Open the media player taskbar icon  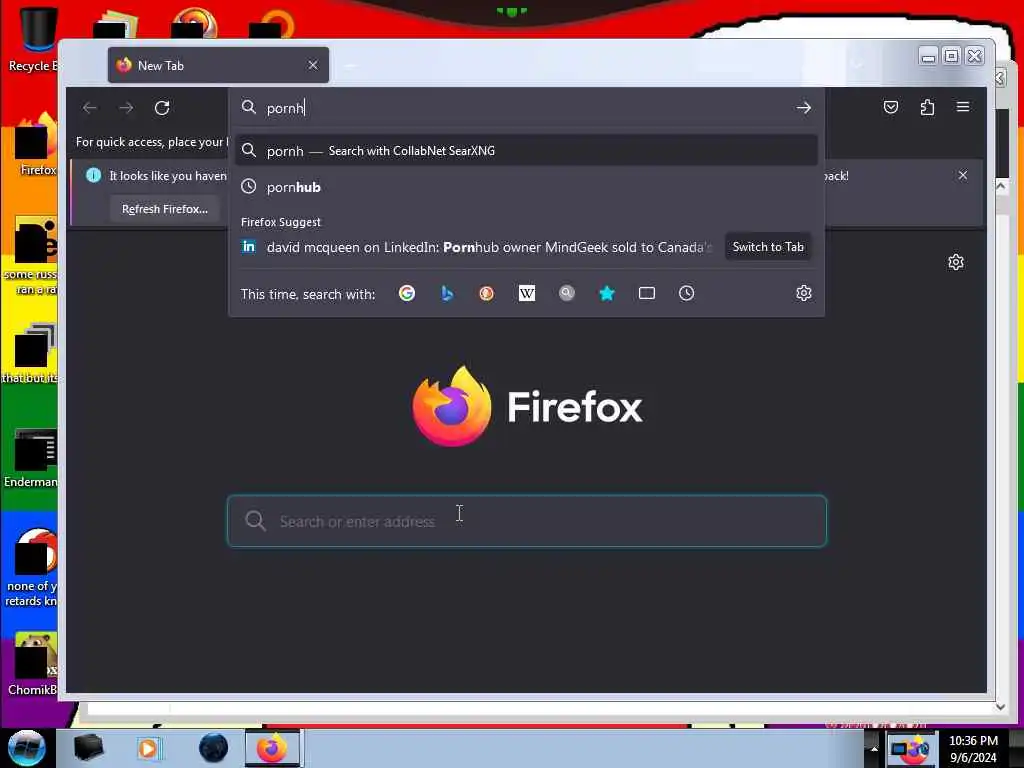pos(148,748)
